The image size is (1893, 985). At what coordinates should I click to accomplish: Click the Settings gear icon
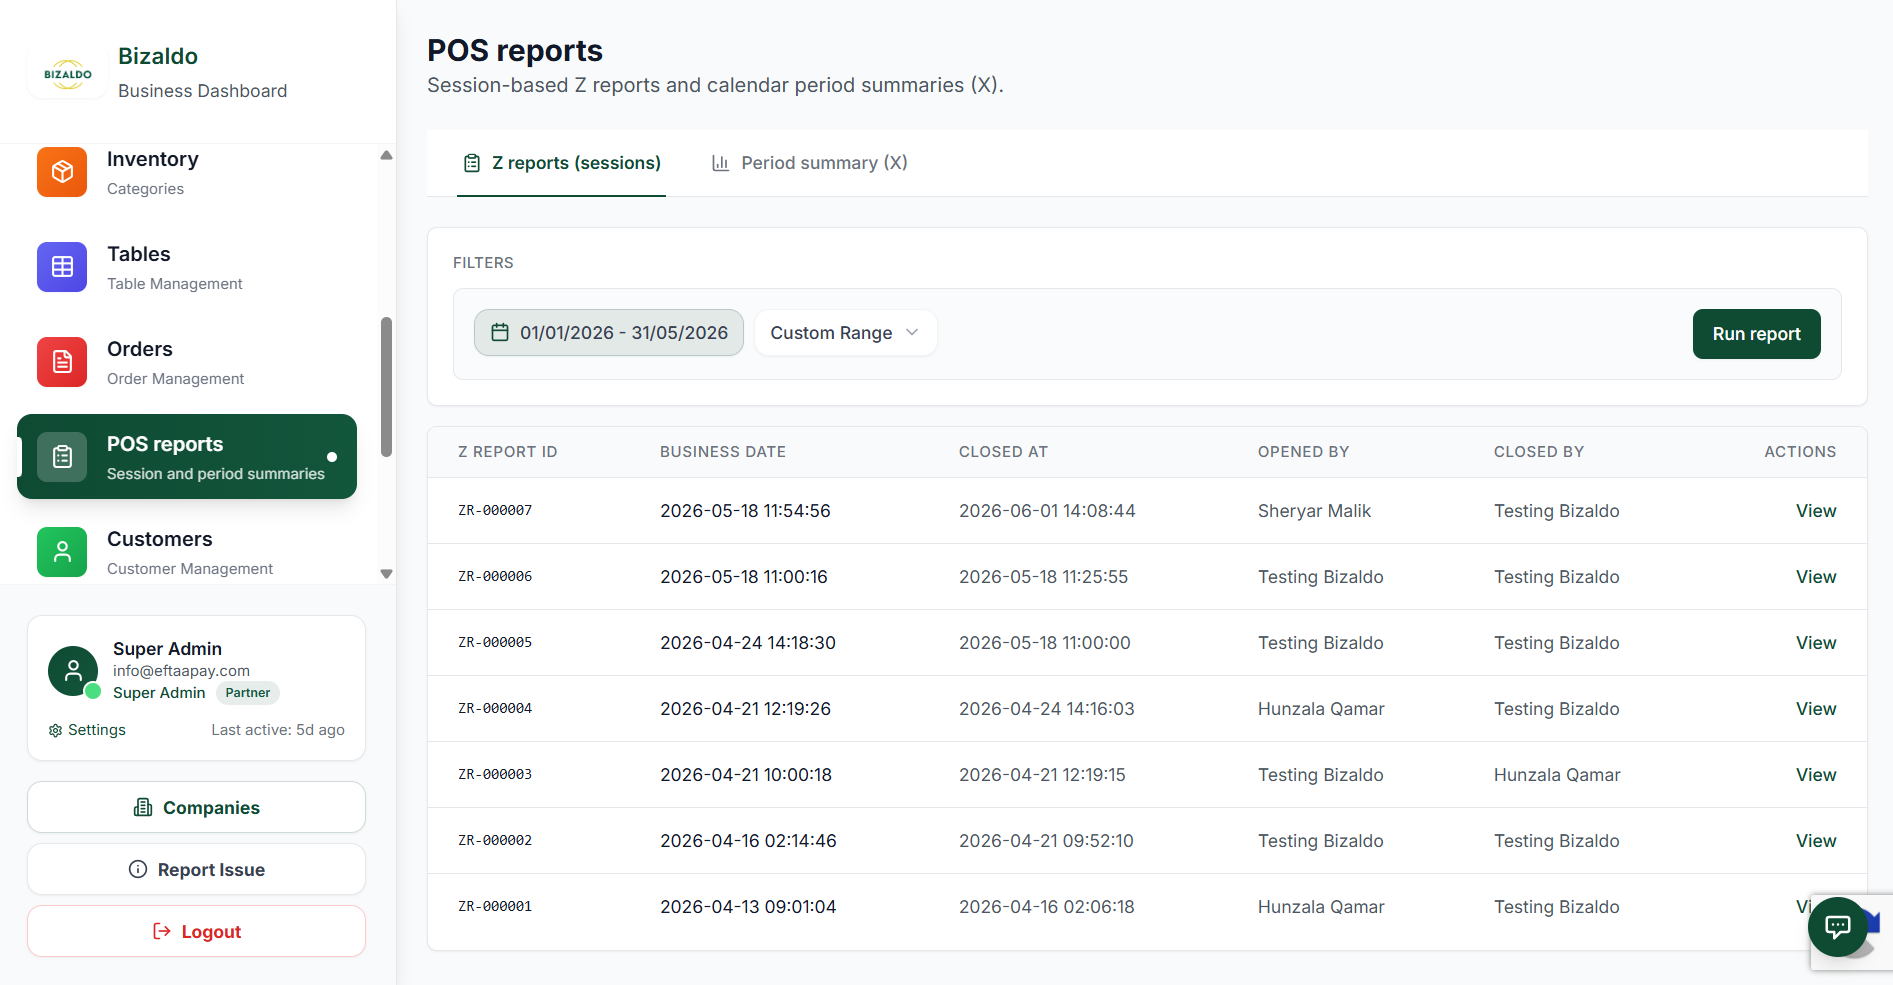(55, 731)
